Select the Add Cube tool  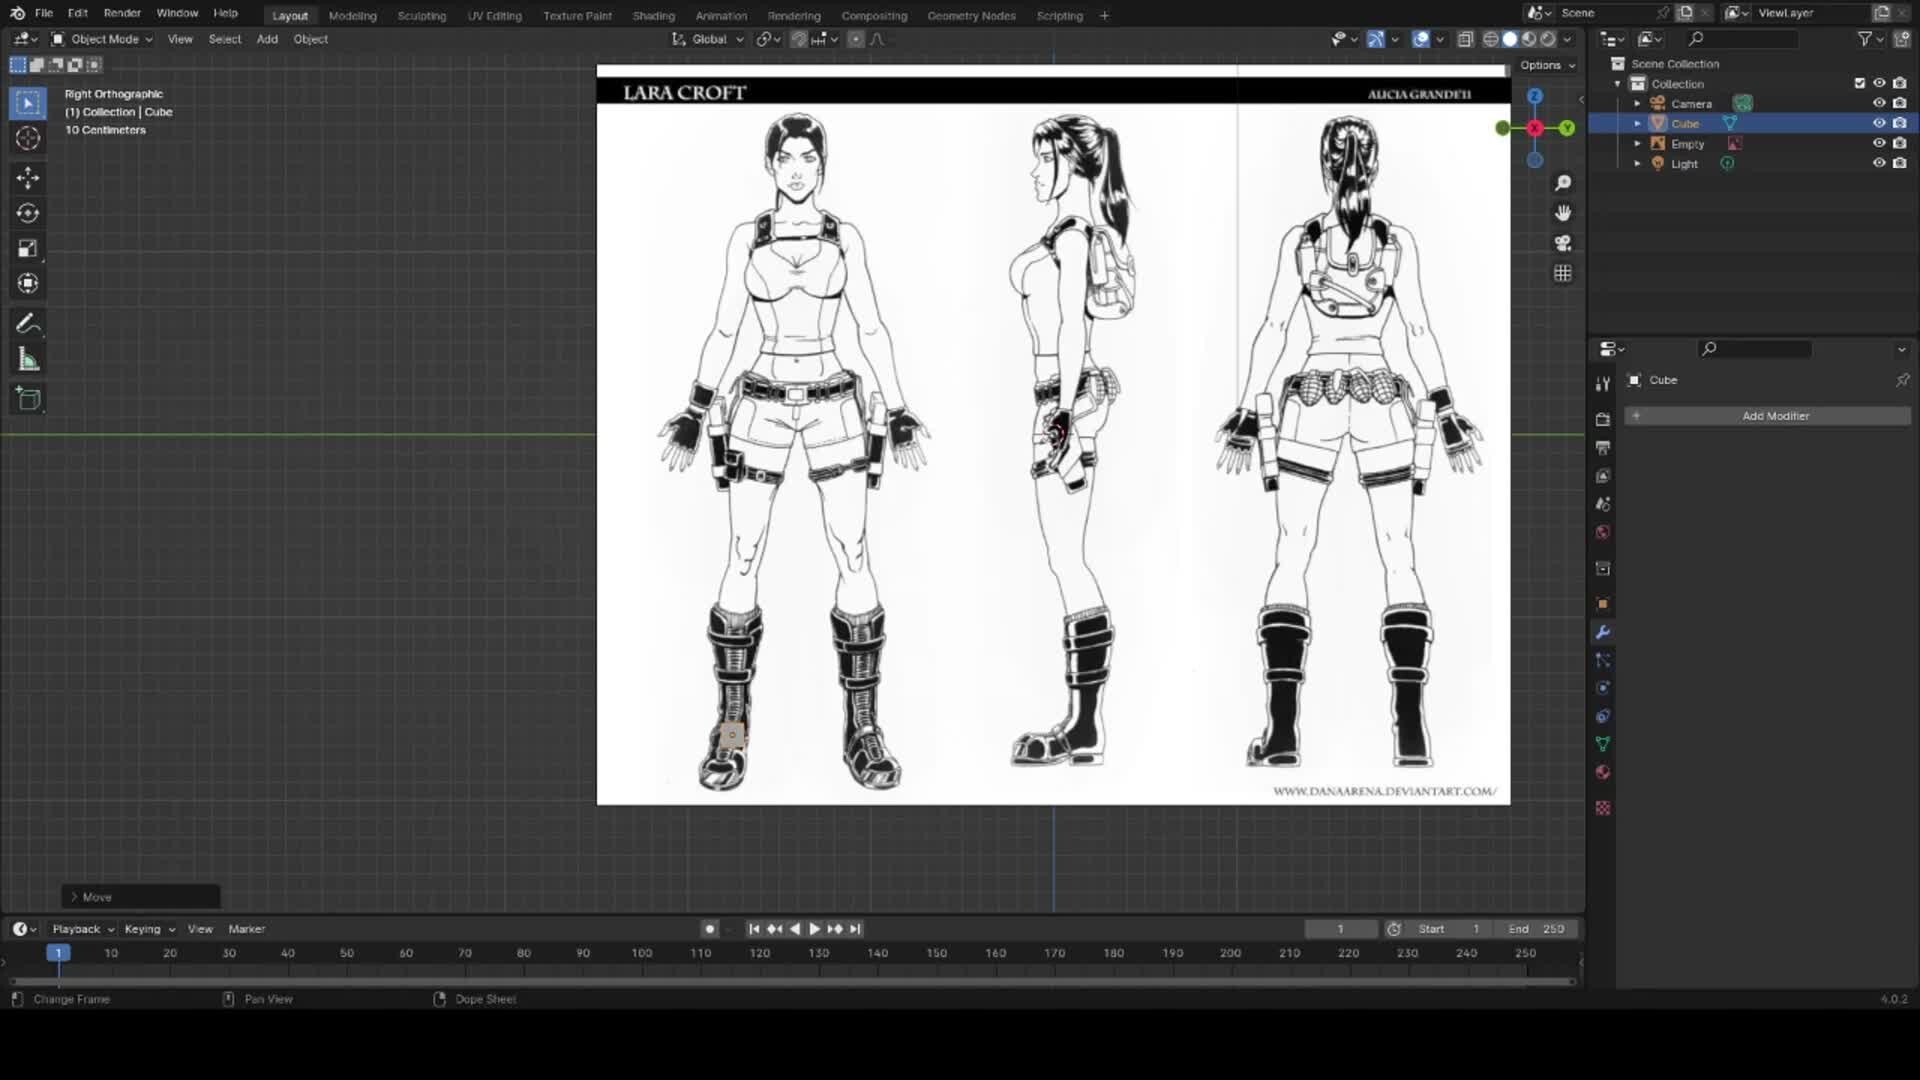[x=27, y=398]
